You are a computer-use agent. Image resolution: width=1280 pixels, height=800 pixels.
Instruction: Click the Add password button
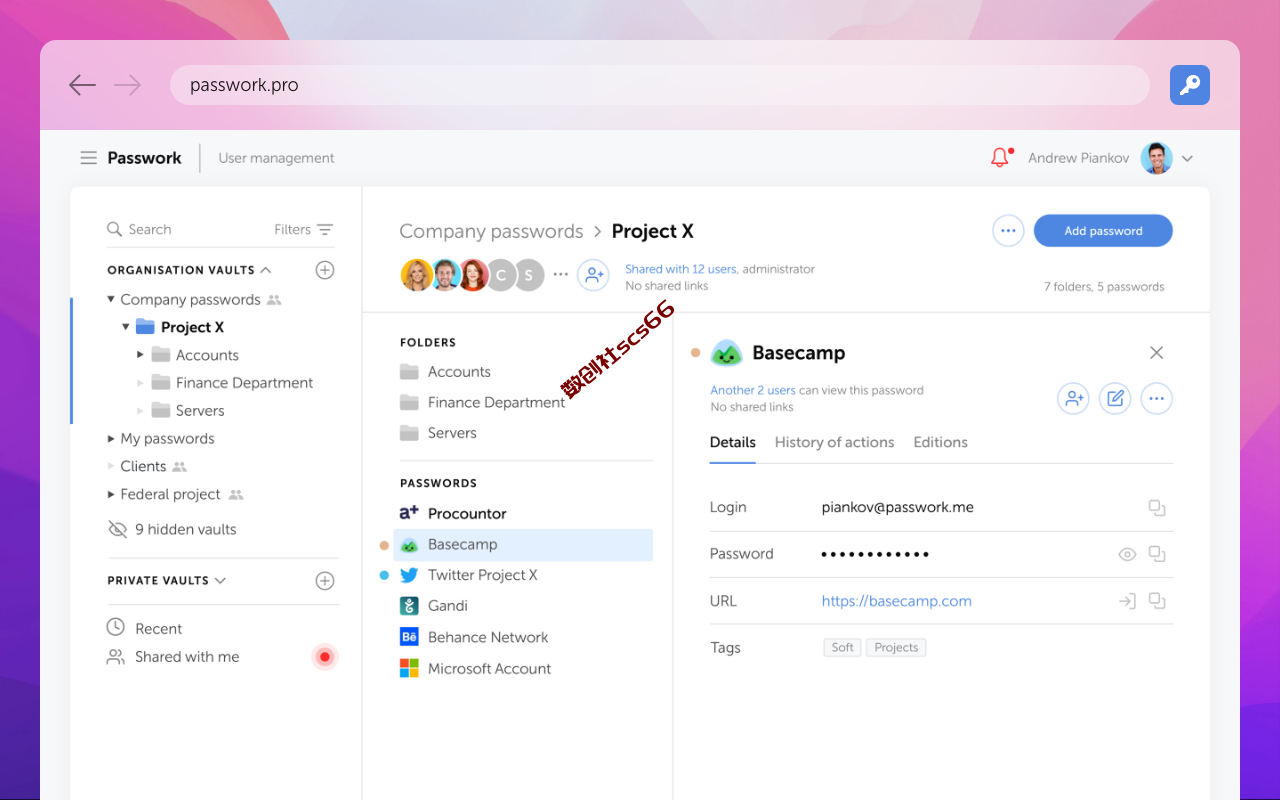pos(1103,231)
